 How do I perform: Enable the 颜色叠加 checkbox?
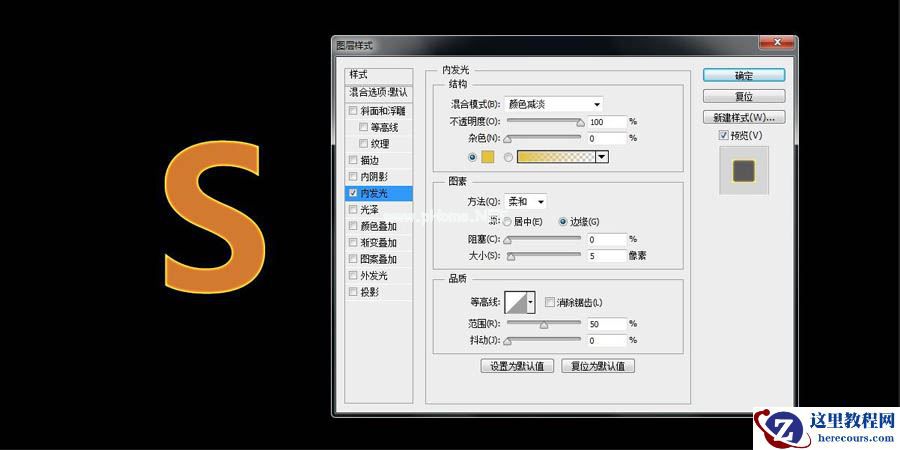coord(353,226)
